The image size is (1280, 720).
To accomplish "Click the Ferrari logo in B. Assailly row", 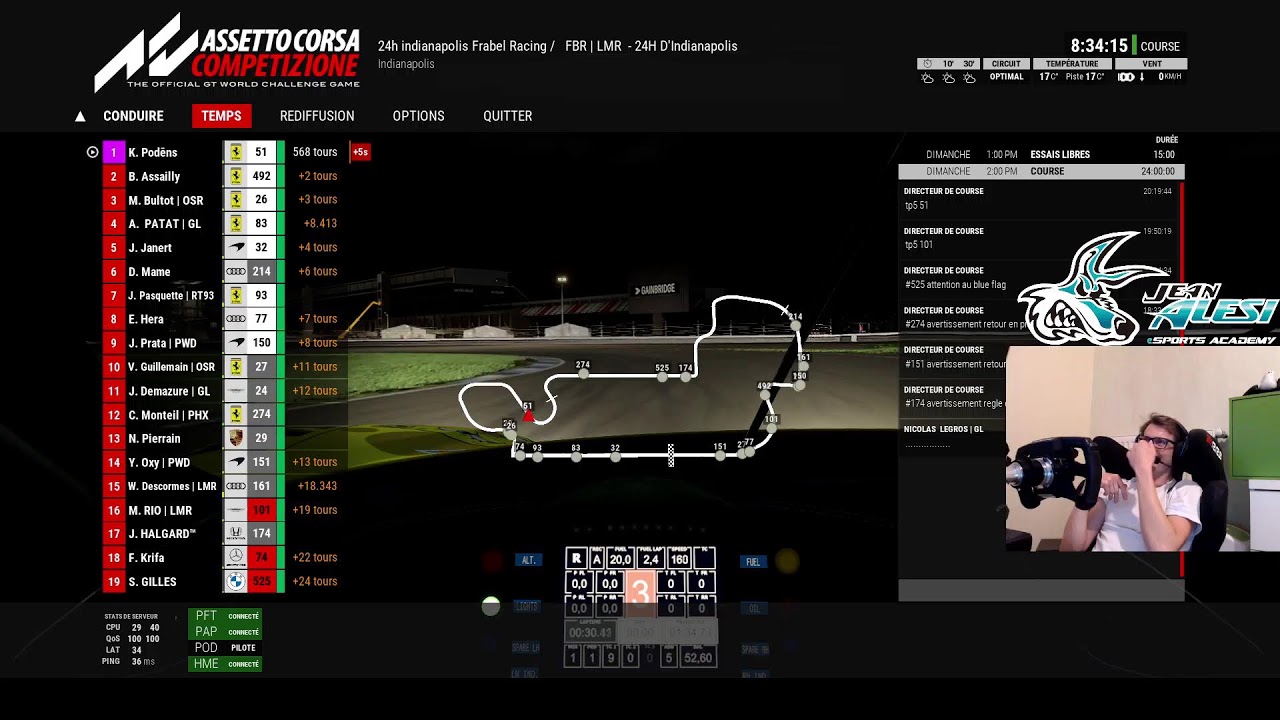I will [235, 176].
